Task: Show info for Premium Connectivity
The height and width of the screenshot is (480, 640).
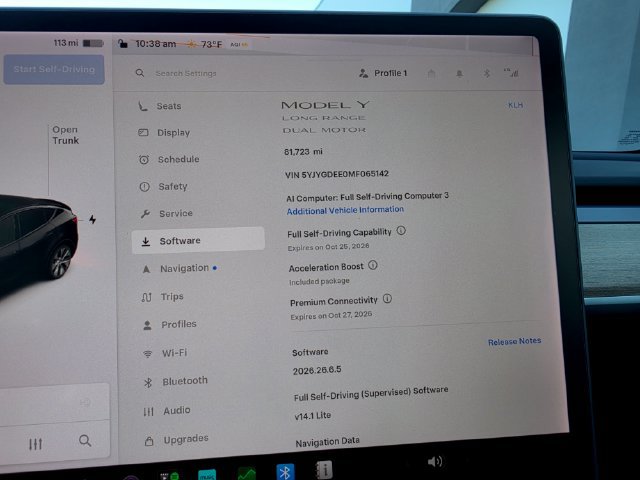Action: [387, 299]
